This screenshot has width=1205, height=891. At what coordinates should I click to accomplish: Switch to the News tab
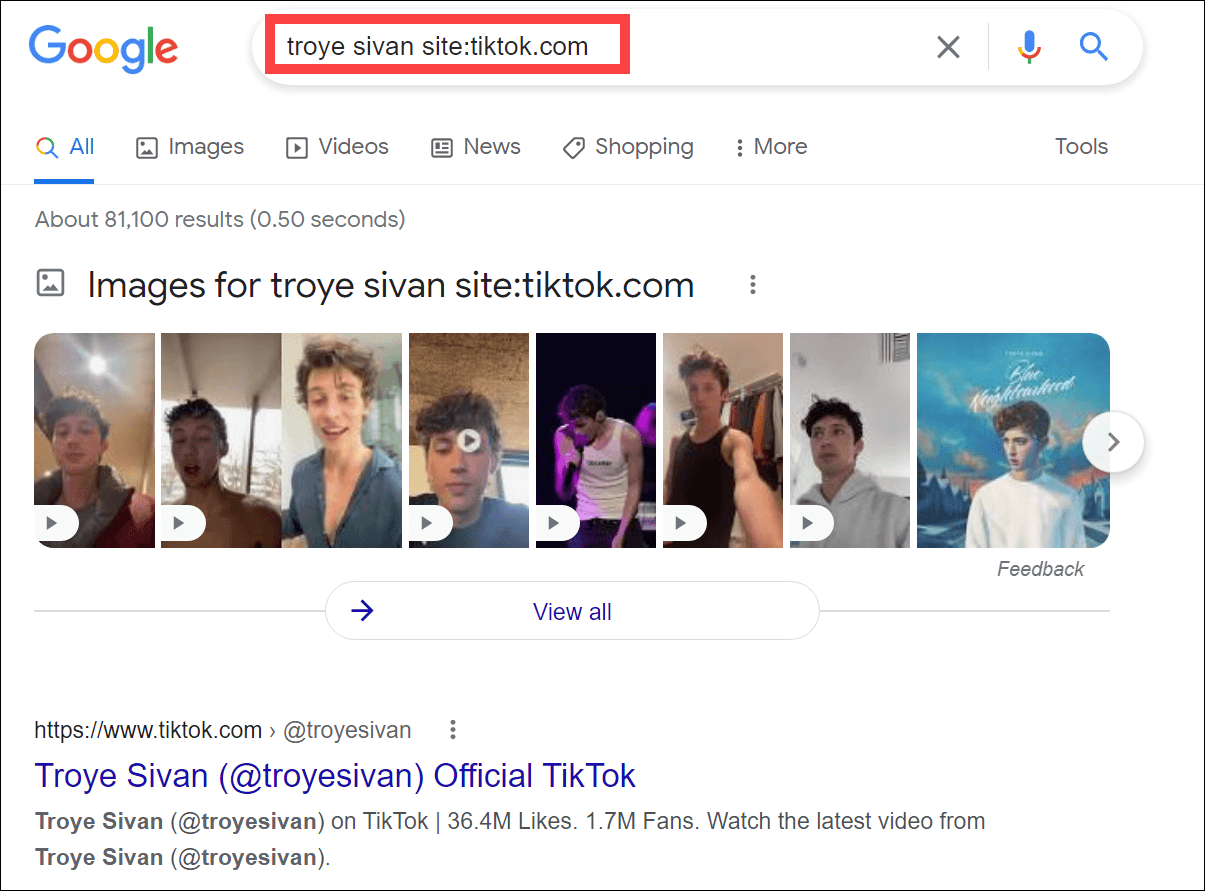point(476,147)
